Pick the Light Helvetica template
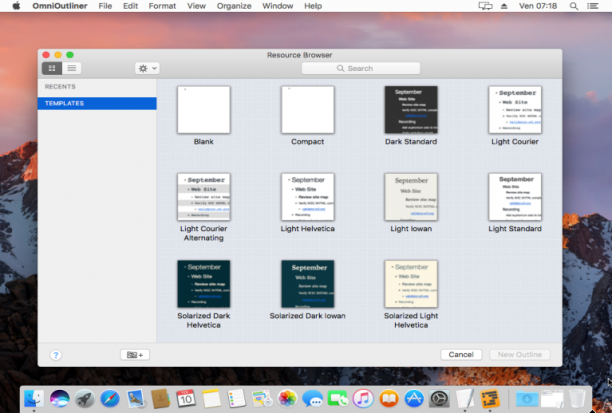This screenshot has width=612, height=413. [x=308, y=197]
